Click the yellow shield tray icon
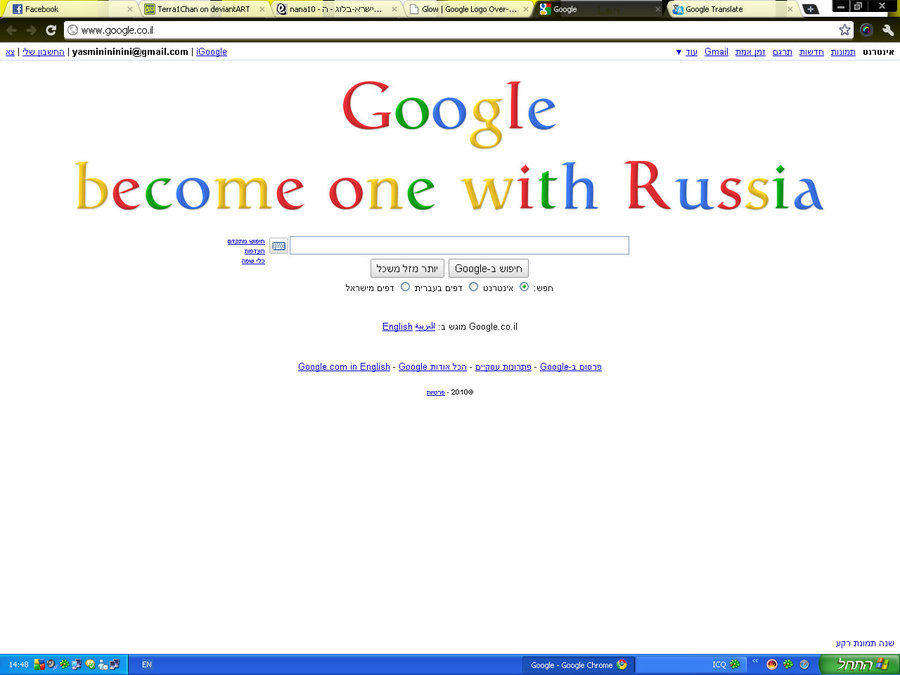The width and height of the screenshot is (900, 675). (90, 665)
